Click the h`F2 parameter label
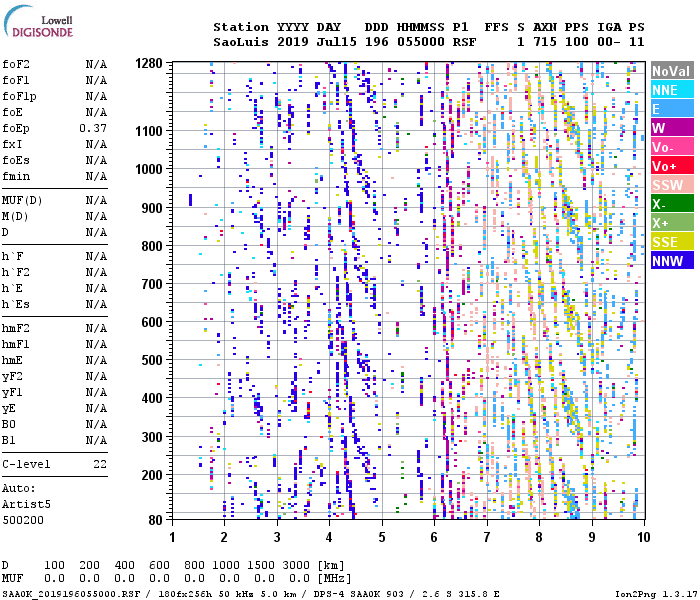The image size is (700, 600). [16, 272]
